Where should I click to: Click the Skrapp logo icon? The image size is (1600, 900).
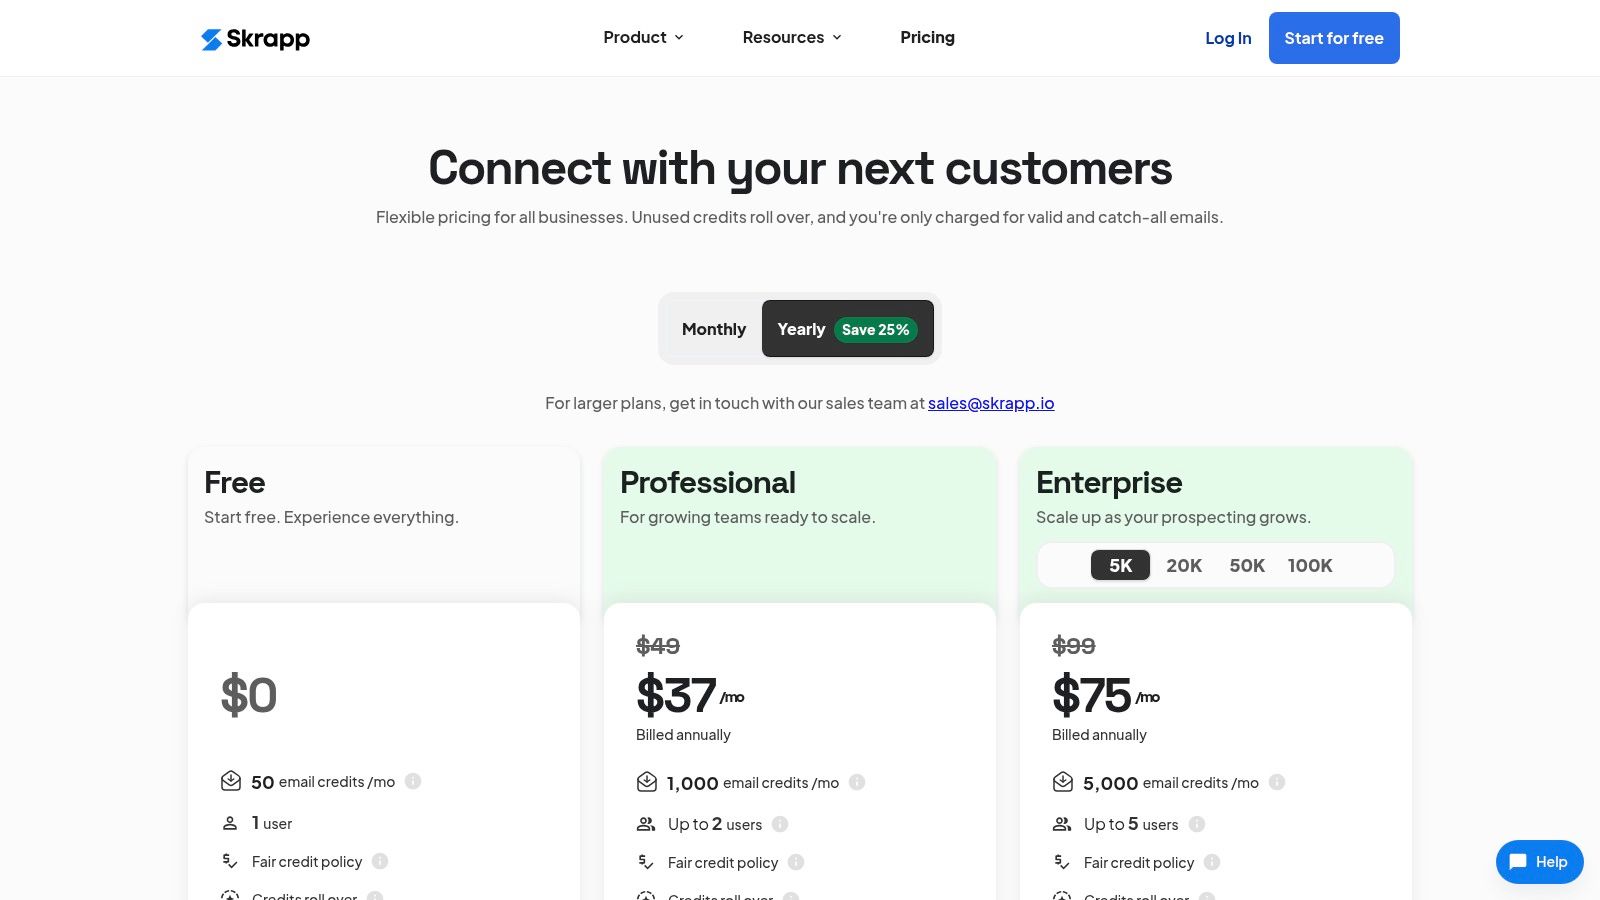pyautogui.click(x=212, y=39)
